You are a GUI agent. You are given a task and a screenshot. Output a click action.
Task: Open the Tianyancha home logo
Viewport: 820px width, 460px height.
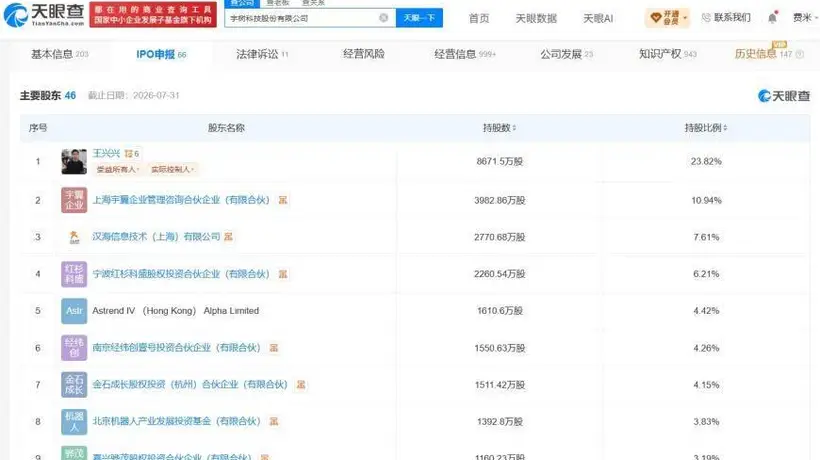click(44, 15)
